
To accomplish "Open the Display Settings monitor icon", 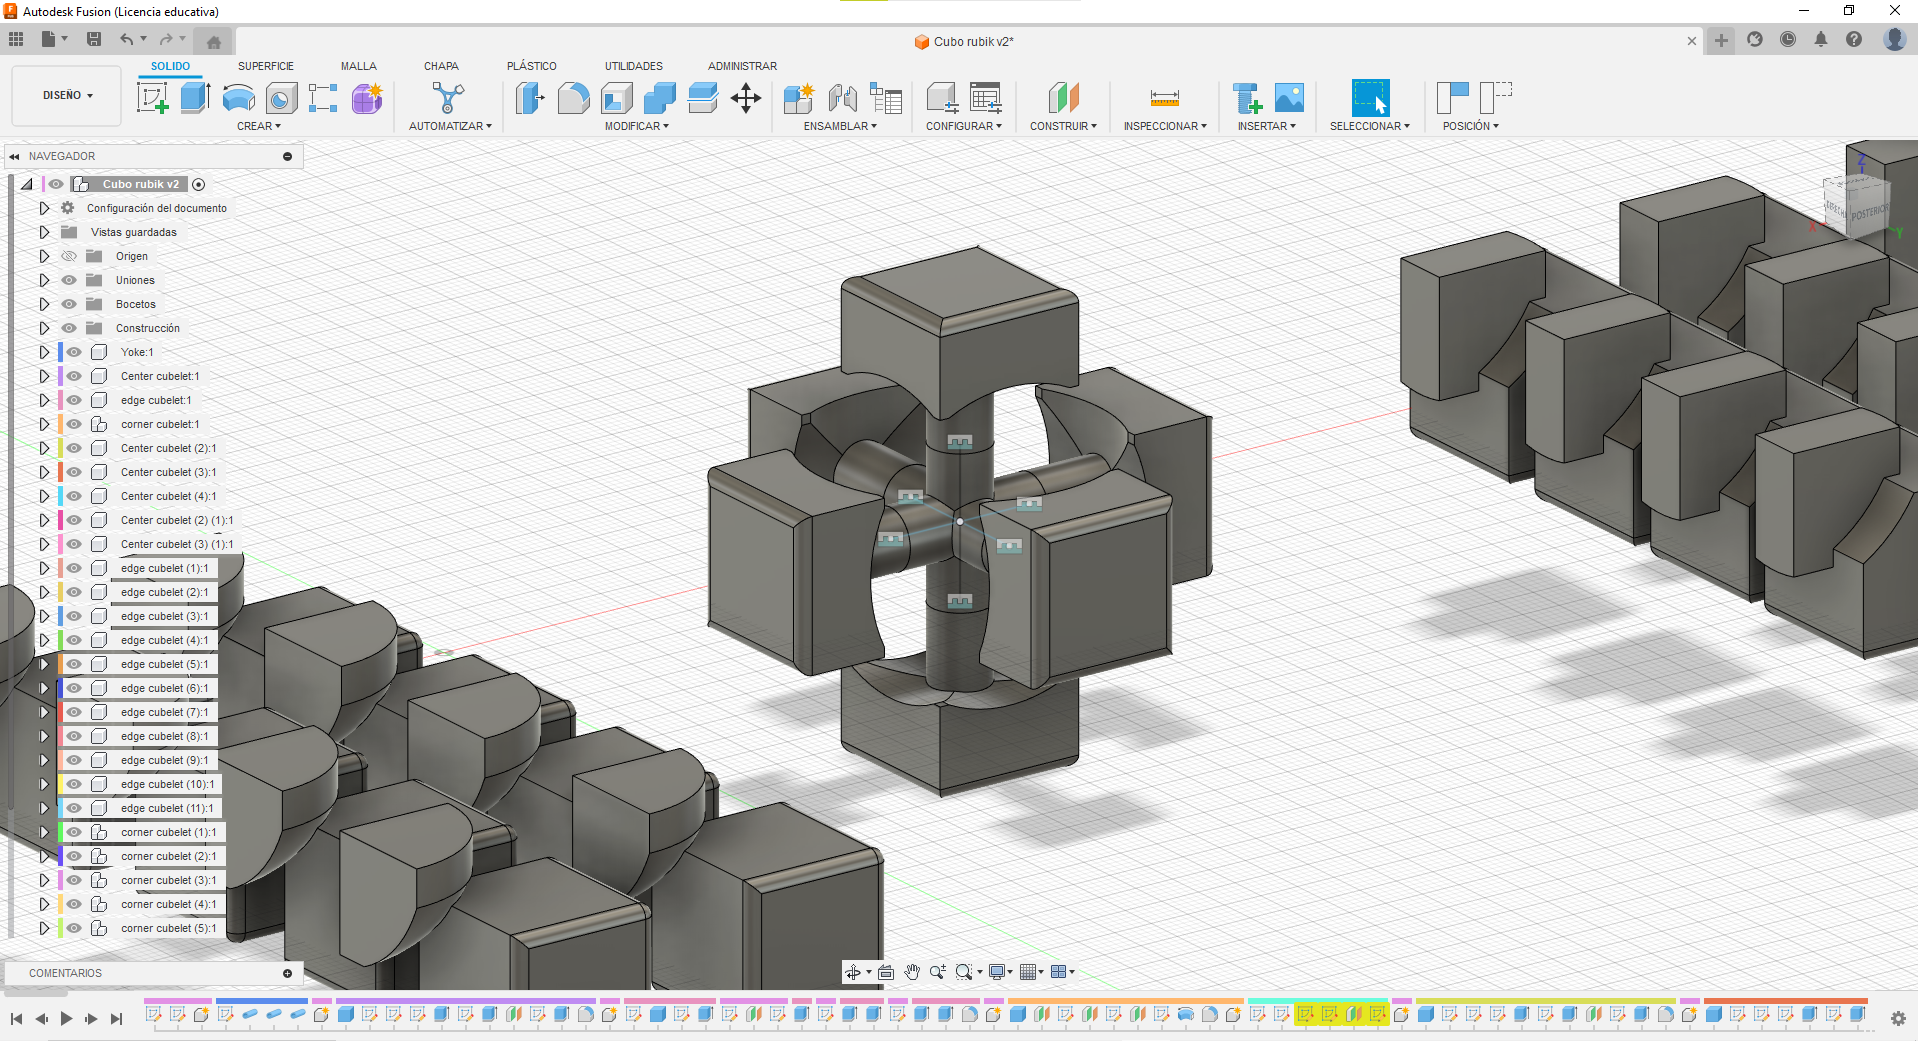I will coord(997,972).
